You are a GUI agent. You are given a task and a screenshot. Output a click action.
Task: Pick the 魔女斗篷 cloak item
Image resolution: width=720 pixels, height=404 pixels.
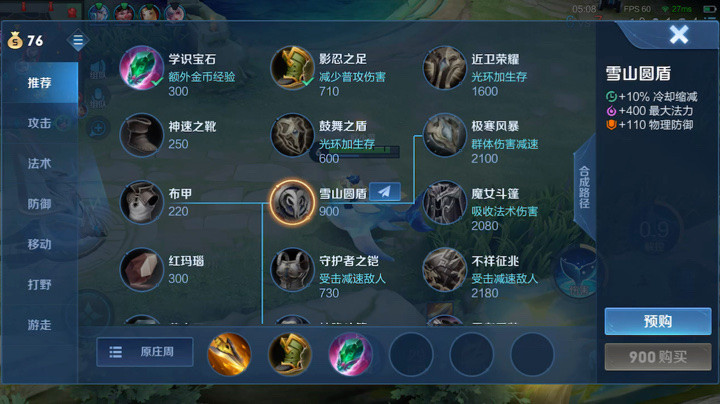click(444, 202)
